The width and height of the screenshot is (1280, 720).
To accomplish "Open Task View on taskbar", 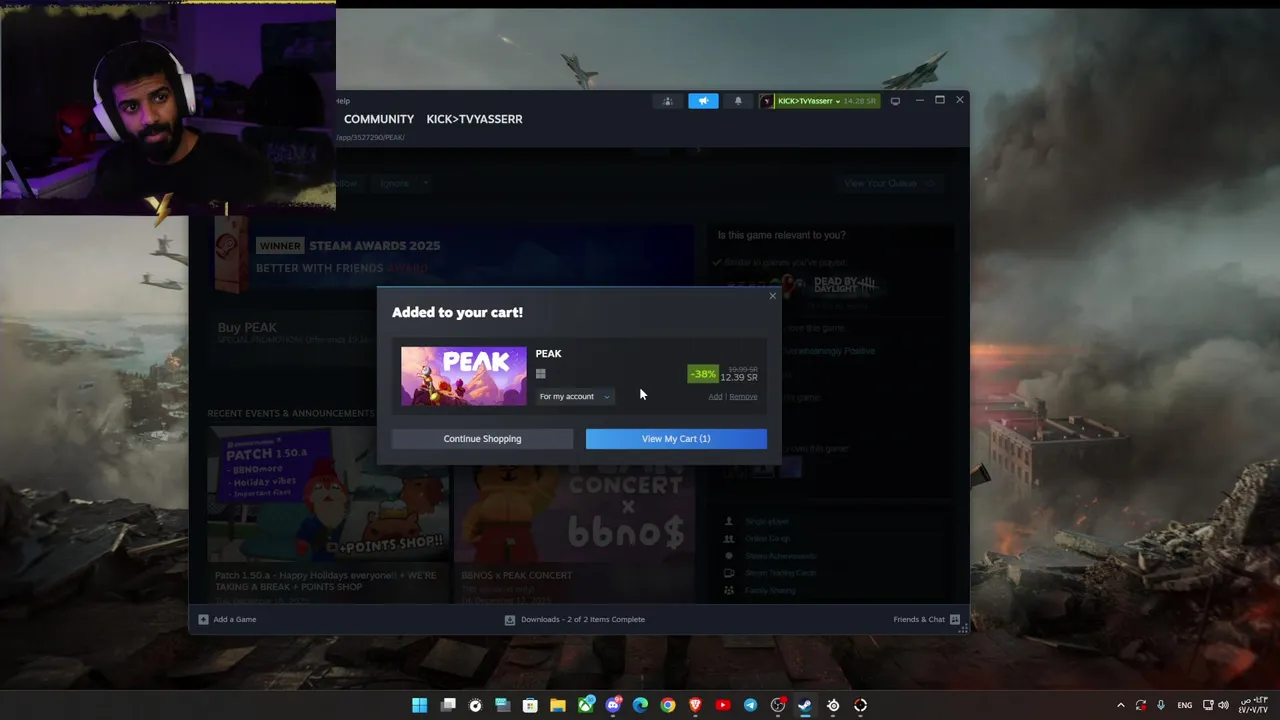I will [x=448, y=705].
